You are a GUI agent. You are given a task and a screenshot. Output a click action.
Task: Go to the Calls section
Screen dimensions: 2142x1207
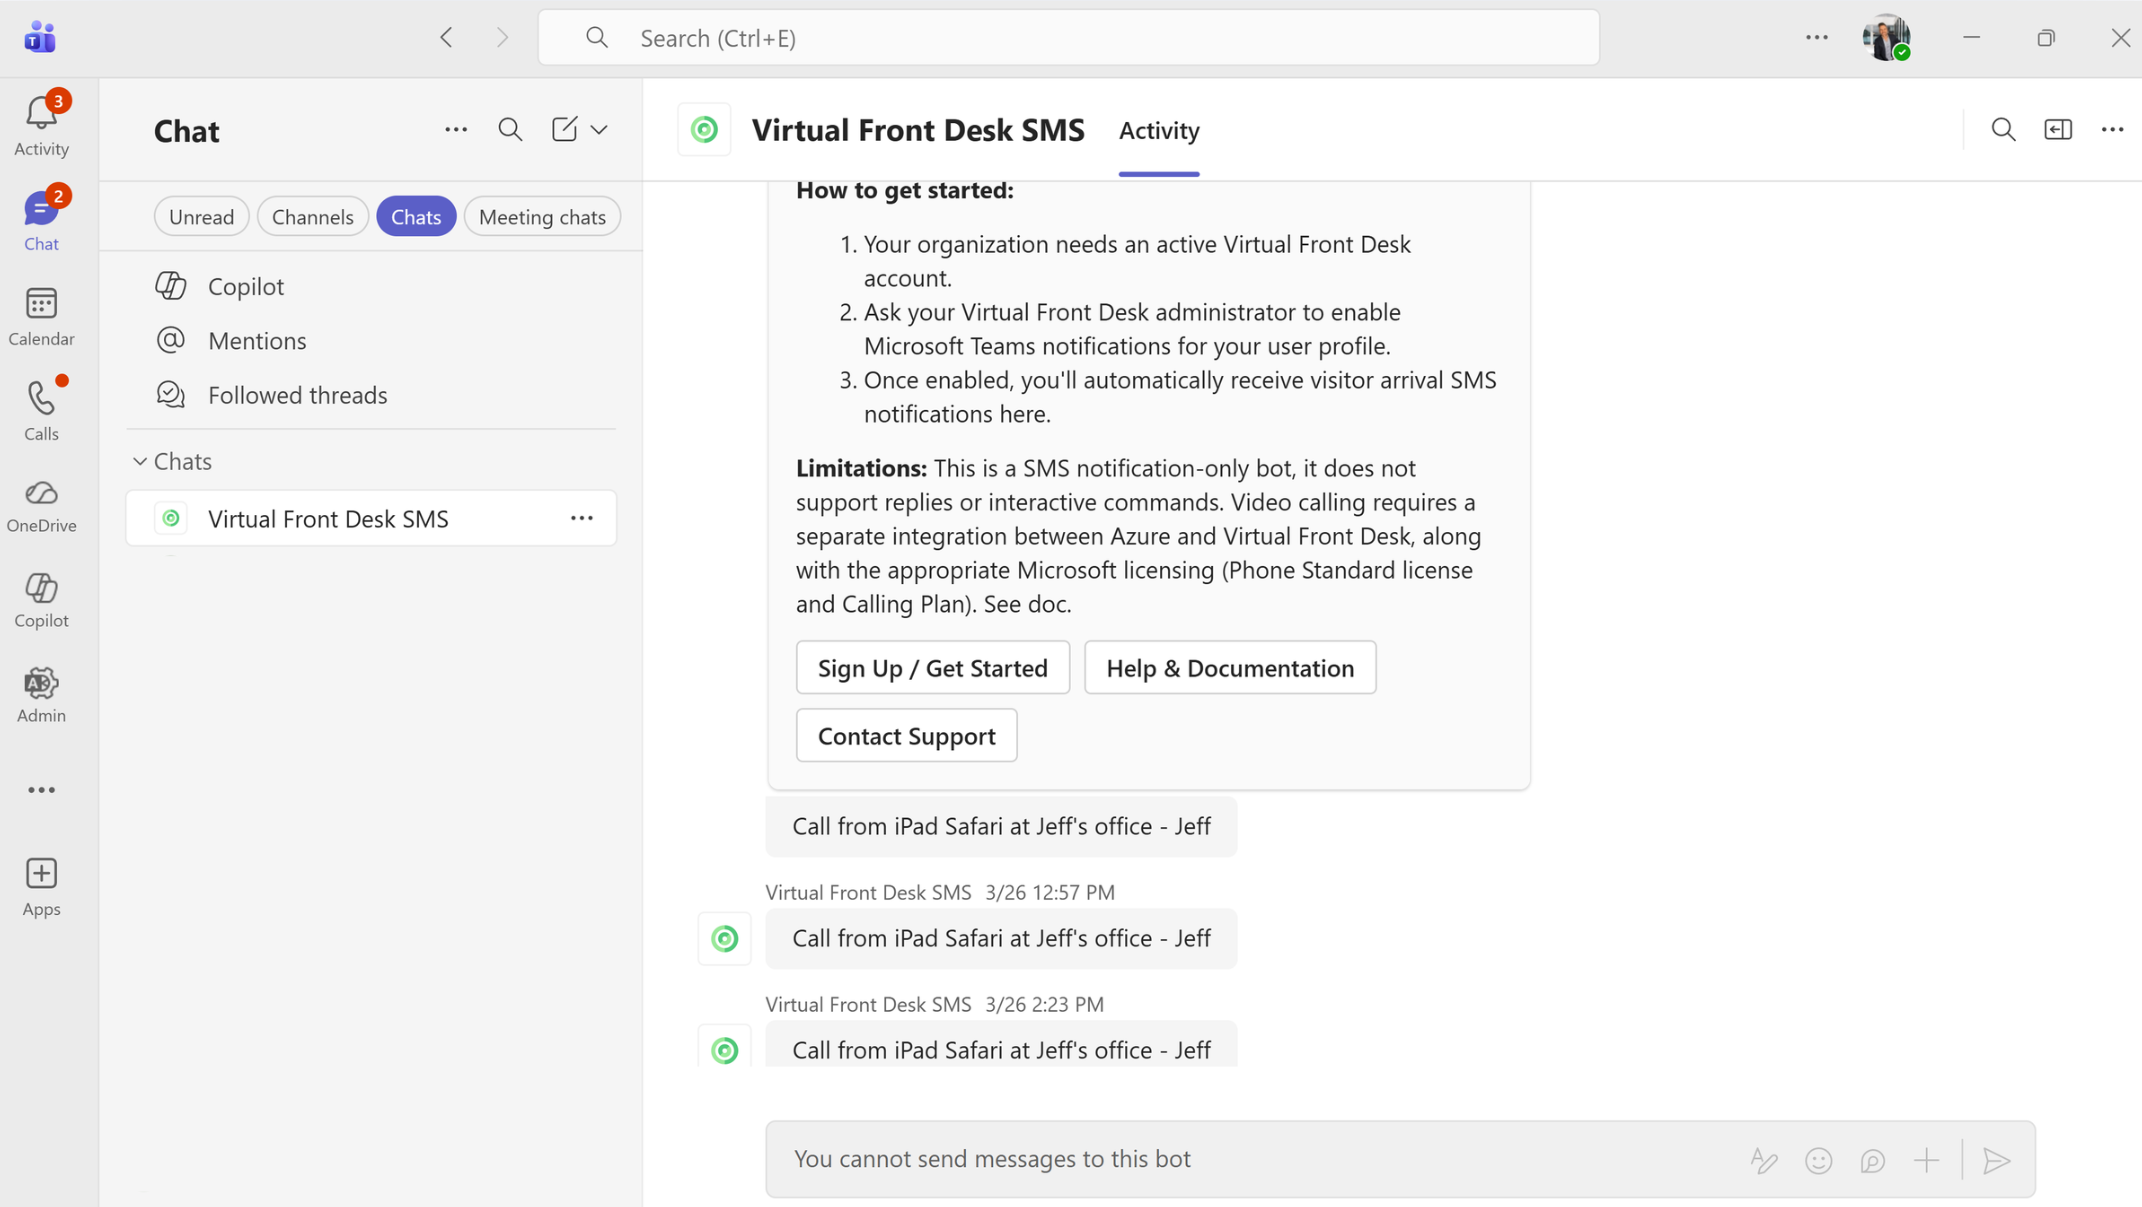pos(41,410)
